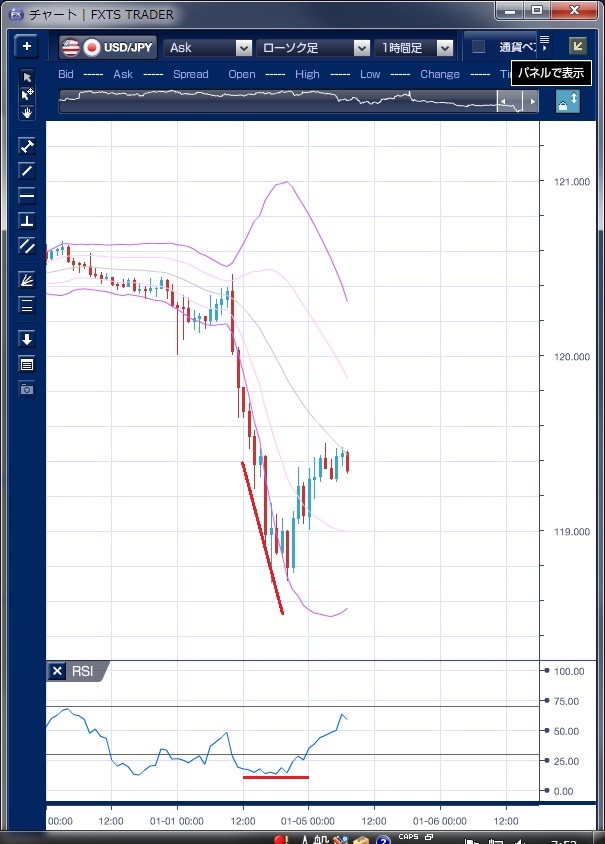
Task: Open the Ask price type dropdown
Action: click(x=243, y=48)
